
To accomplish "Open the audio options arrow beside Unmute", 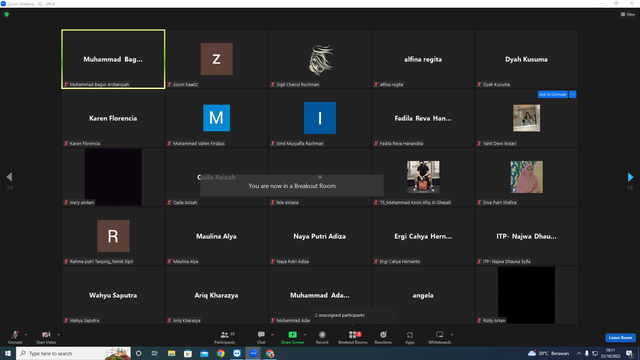I will coord(26,335).
